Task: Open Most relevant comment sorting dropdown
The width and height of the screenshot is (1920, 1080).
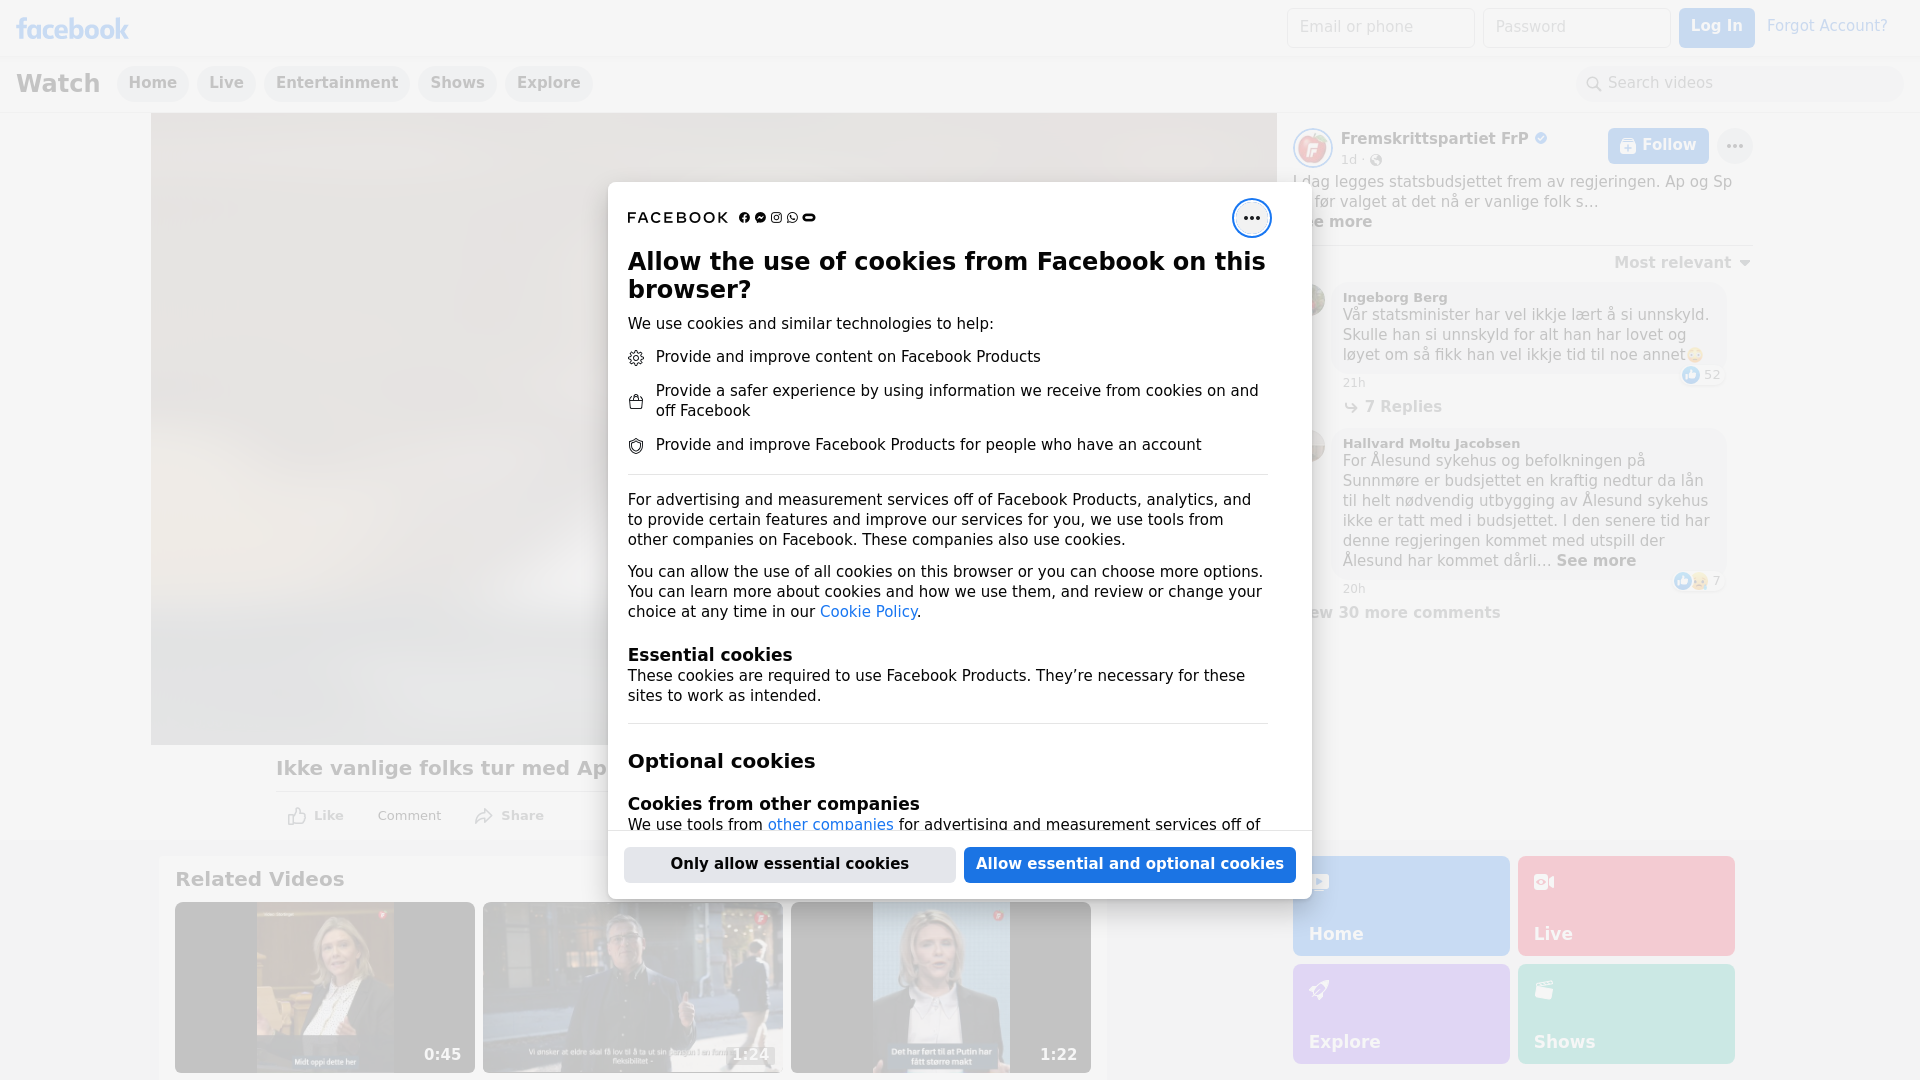Action: pos(1682,263)
